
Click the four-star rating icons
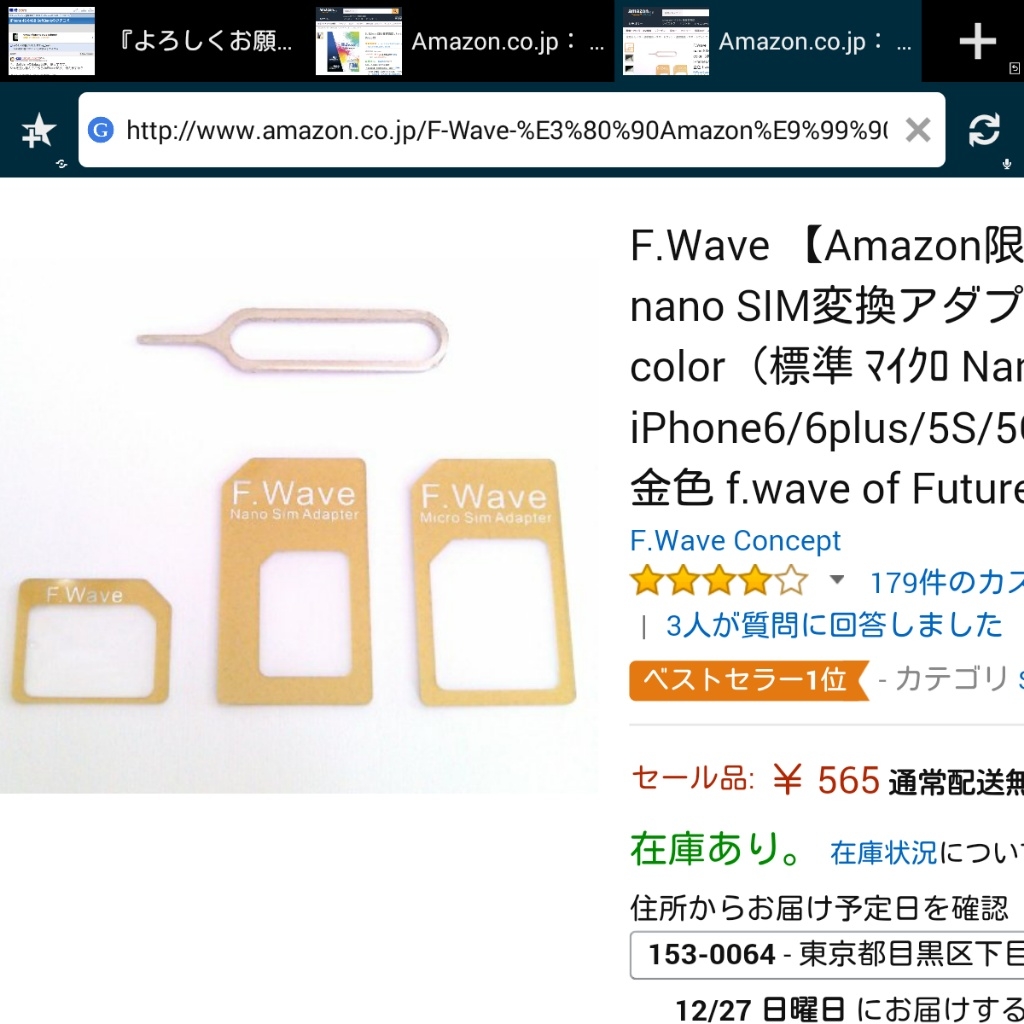[718, 580]
